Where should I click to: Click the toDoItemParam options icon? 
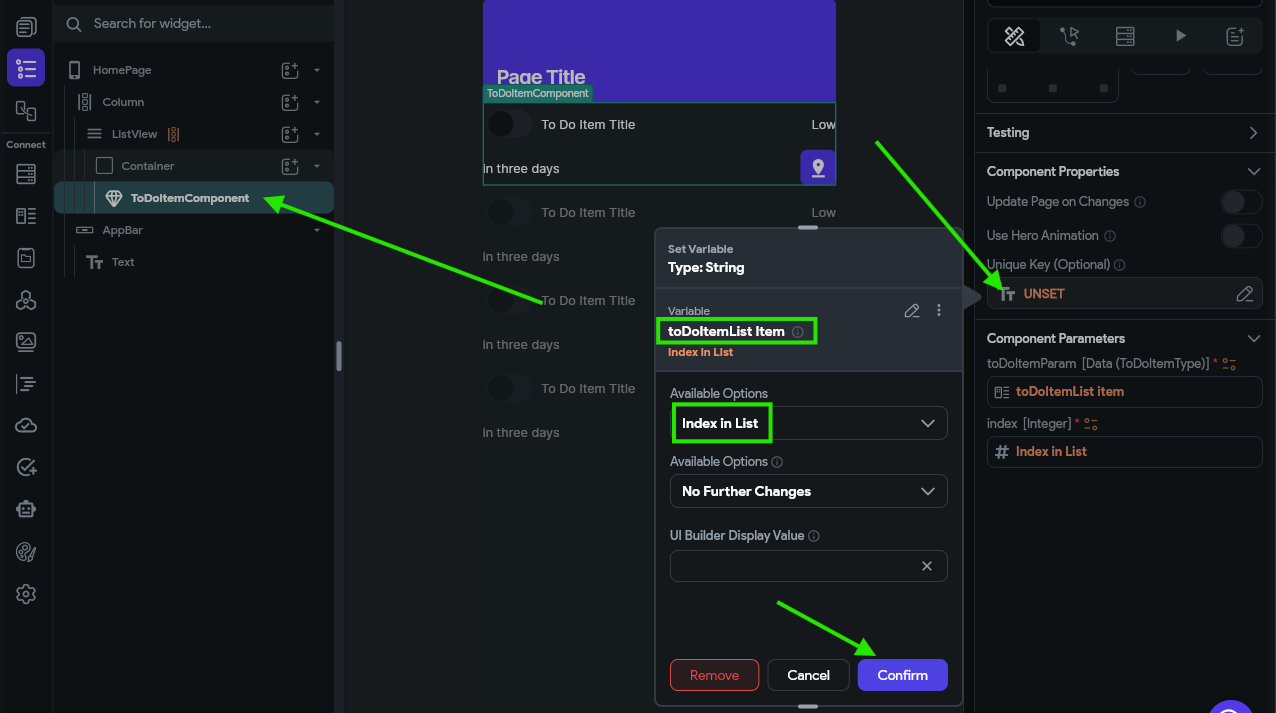pos(1229,364)
